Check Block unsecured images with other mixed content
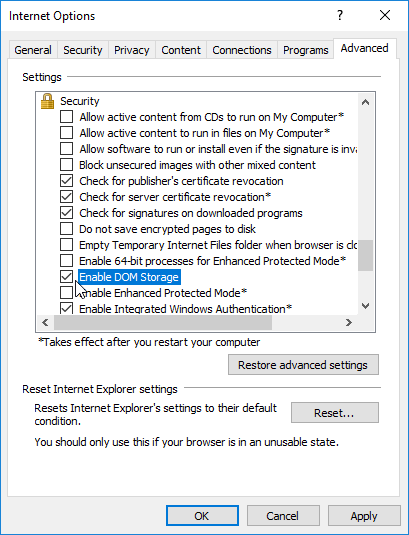 (x=66, y=165)
